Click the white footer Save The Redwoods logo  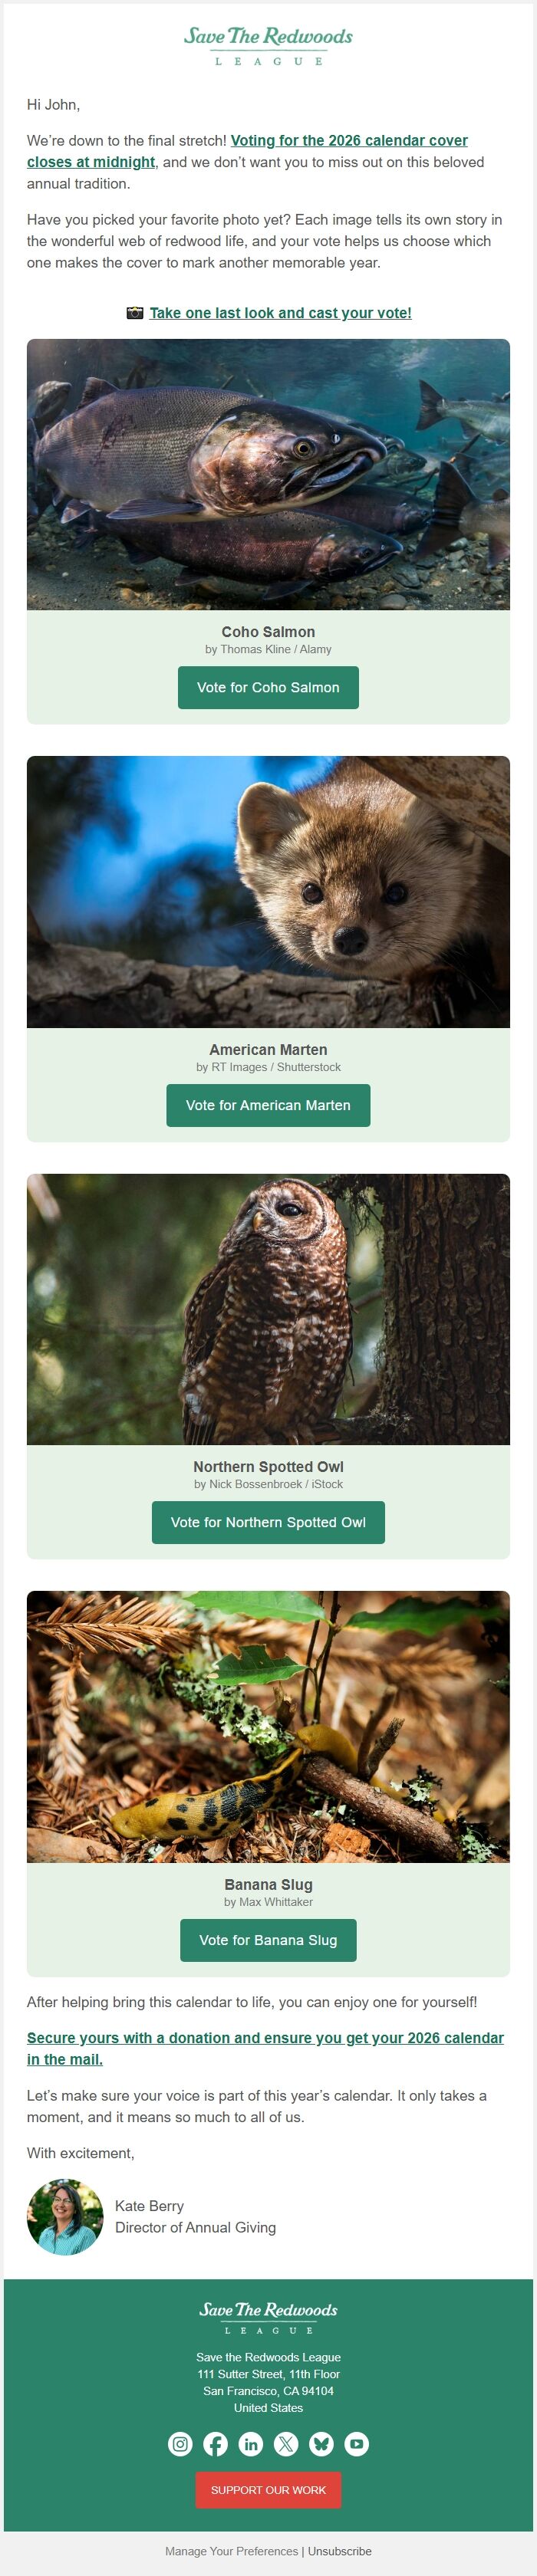(x=268, y=2317)
